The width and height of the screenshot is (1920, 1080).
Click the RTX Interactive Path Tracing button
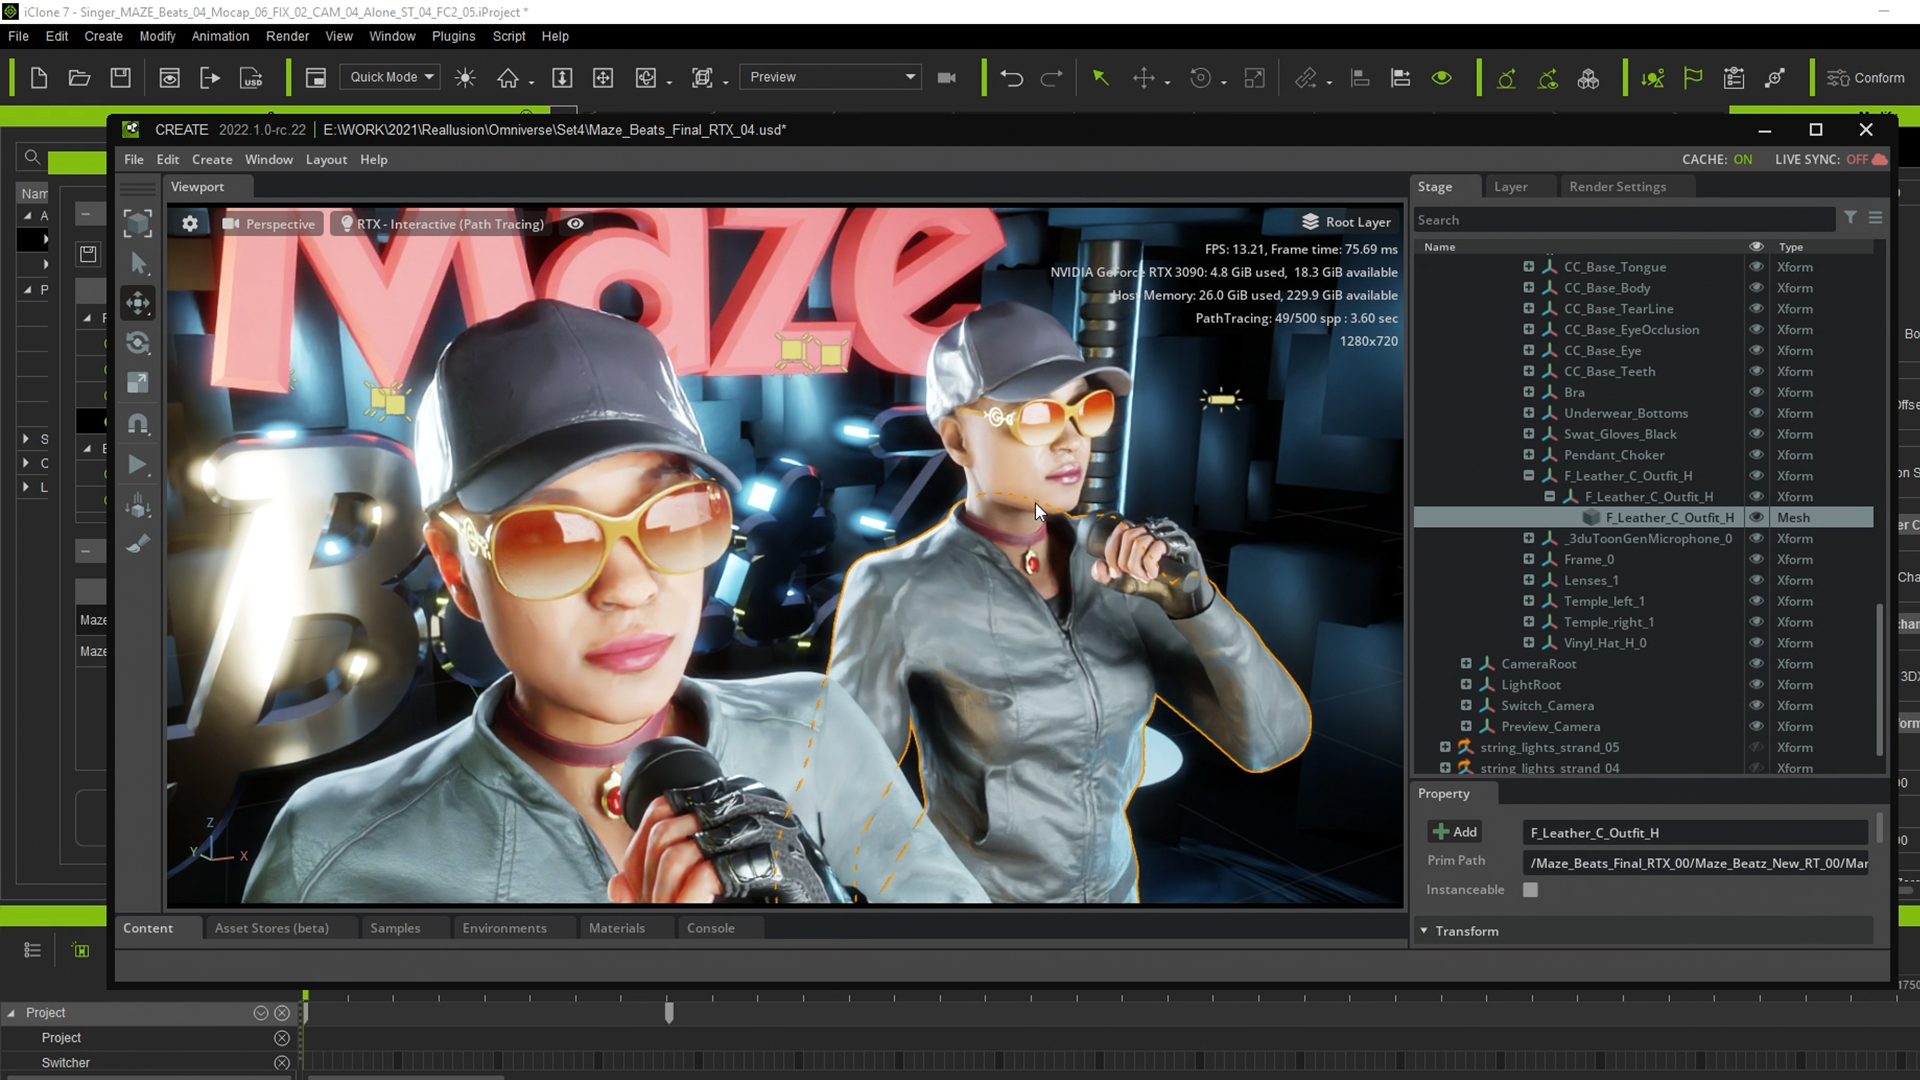click(x=443, y=224)
